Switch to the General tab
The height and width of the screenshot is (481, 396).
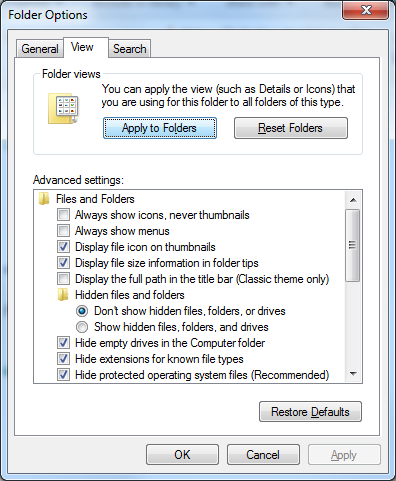[40, 49]
